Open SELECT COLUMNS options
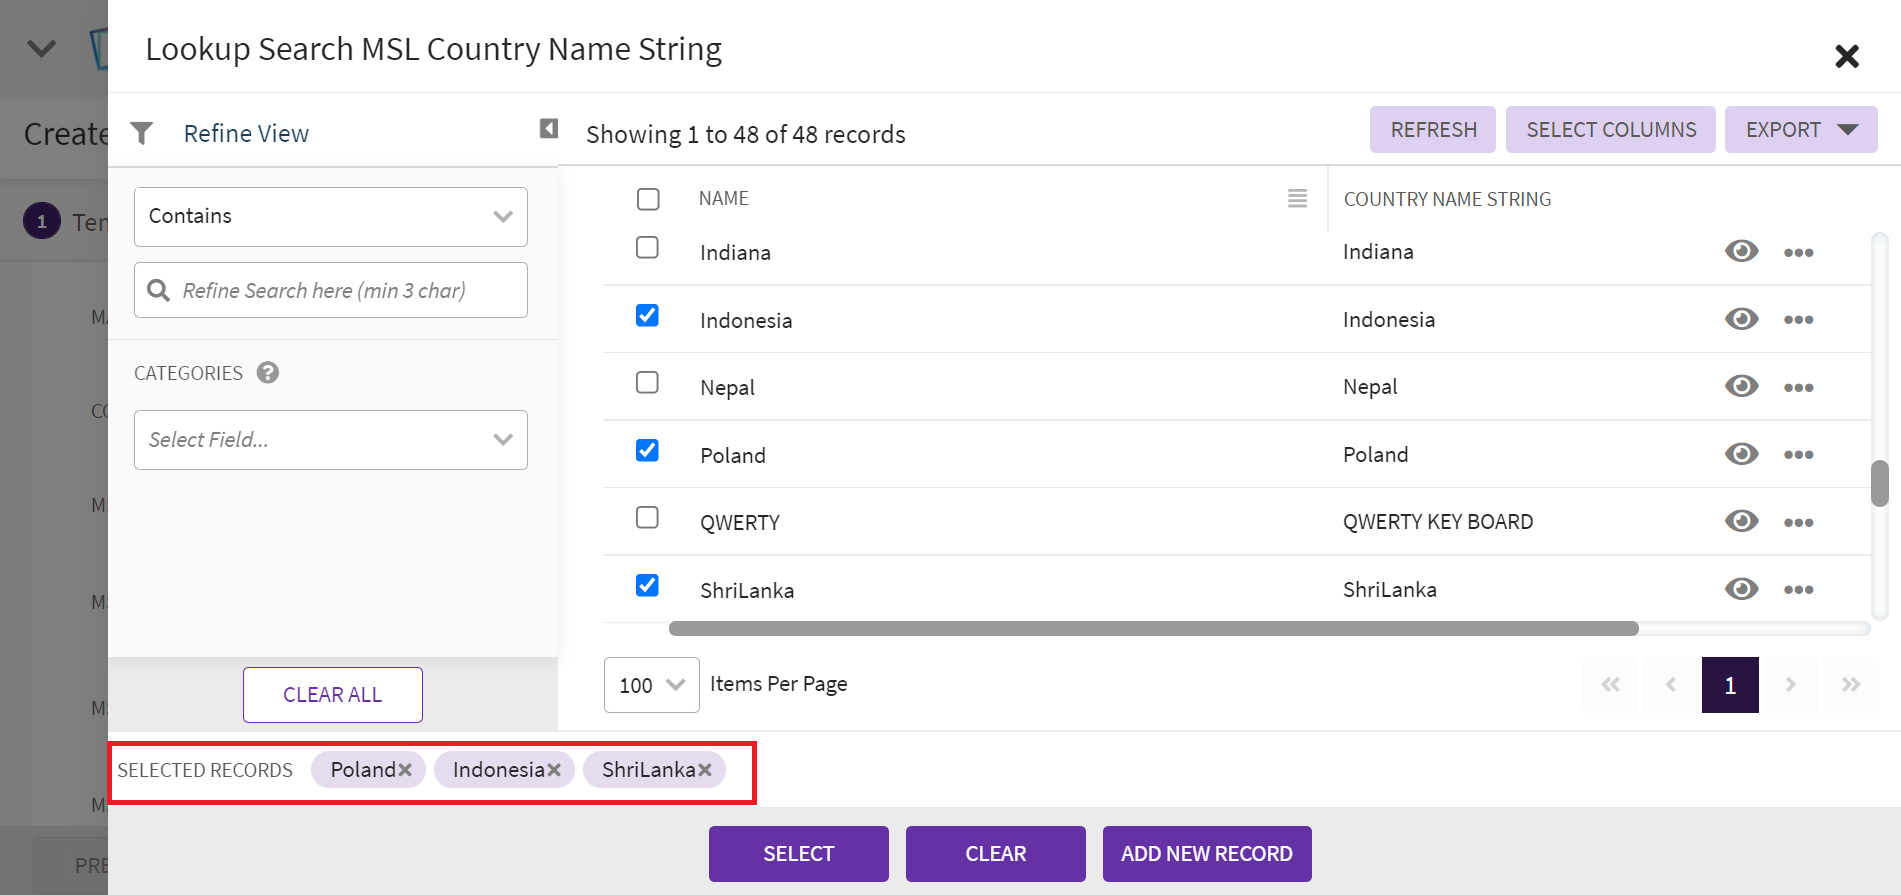 pyautogui.click(x=1610, y=130)
